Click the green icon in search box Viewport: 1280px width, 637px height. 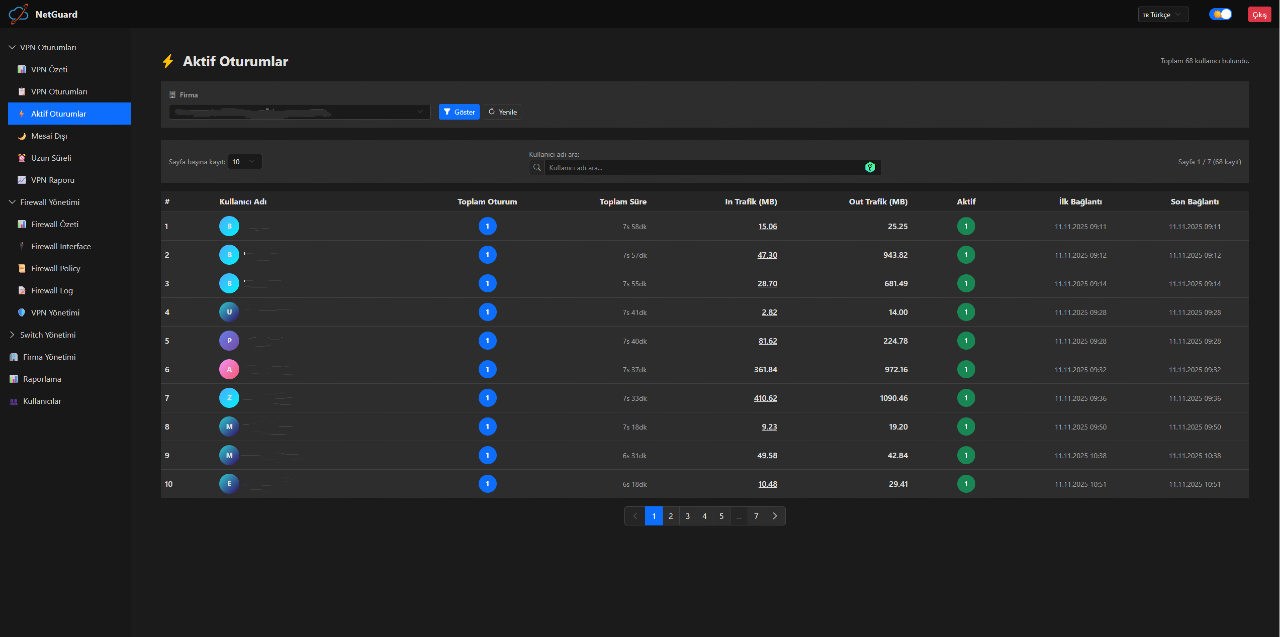coord(870,168)
